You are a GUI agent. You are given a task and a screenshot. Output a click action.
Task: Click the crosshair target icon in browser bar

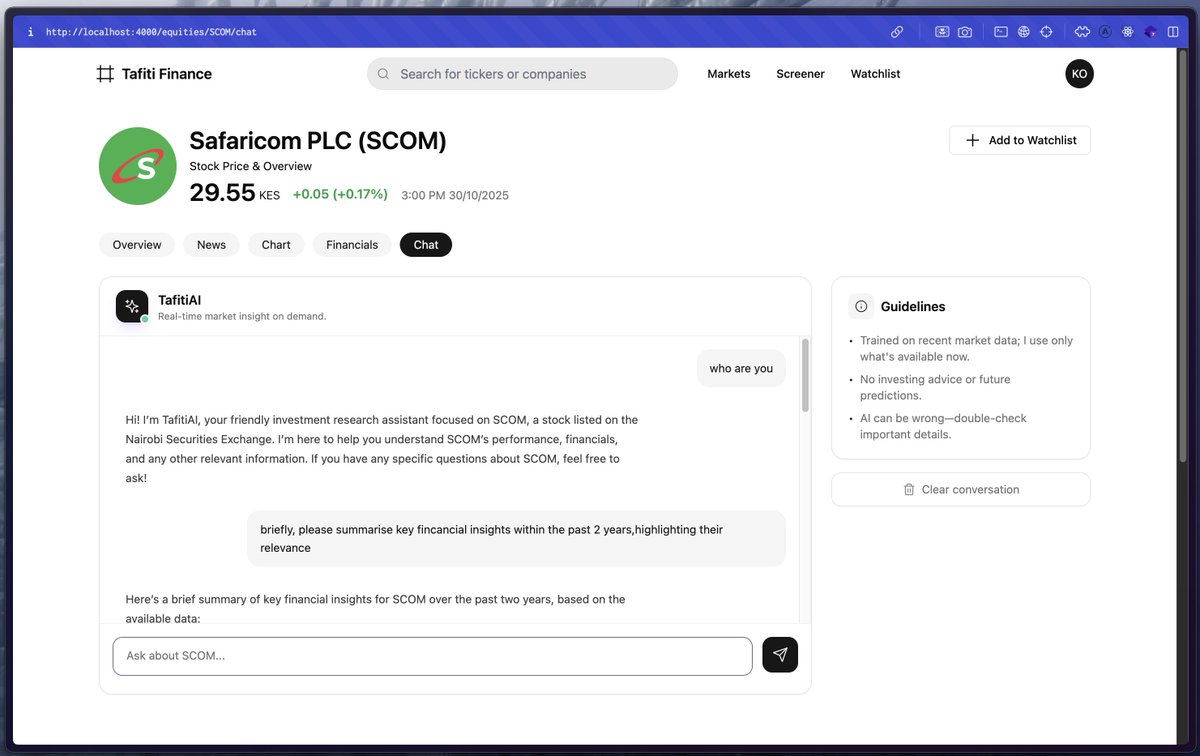tap(1046, 32)
